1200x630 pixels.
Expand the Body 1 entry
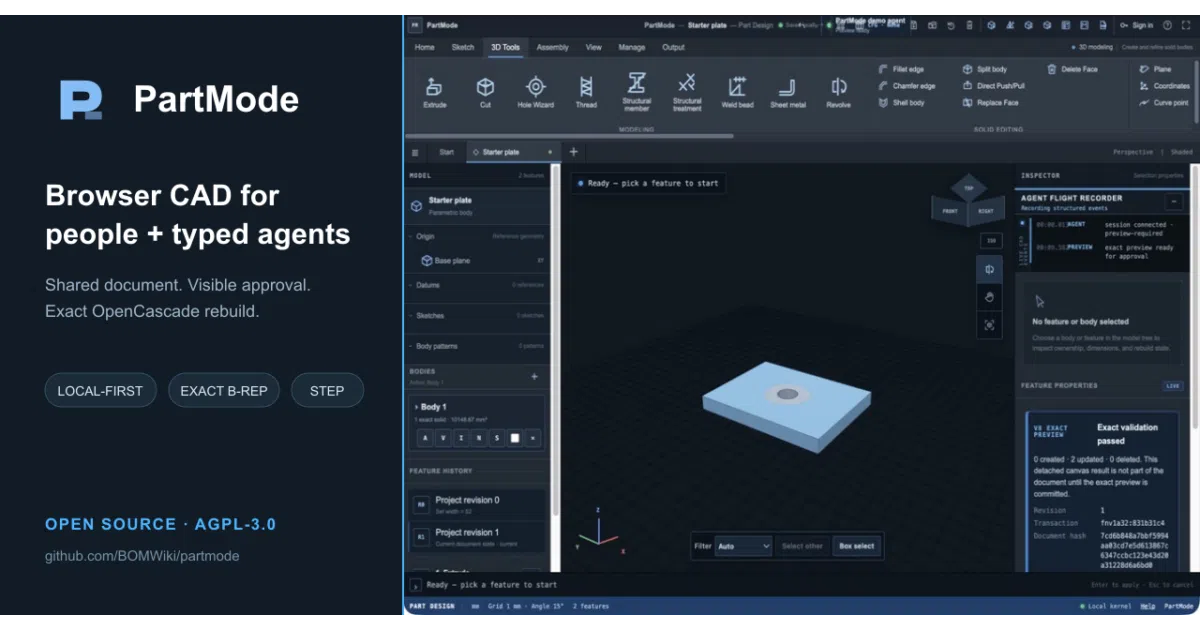416,407
